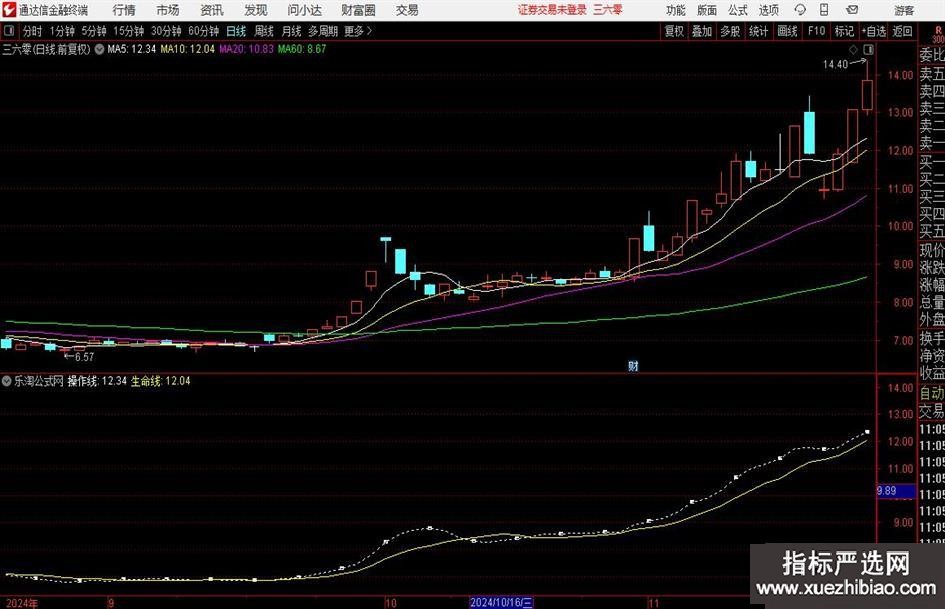Switch to 周线 weekly period tab
Screen dimensions: 945x609
pyautogui.click(x=264, y=31)
